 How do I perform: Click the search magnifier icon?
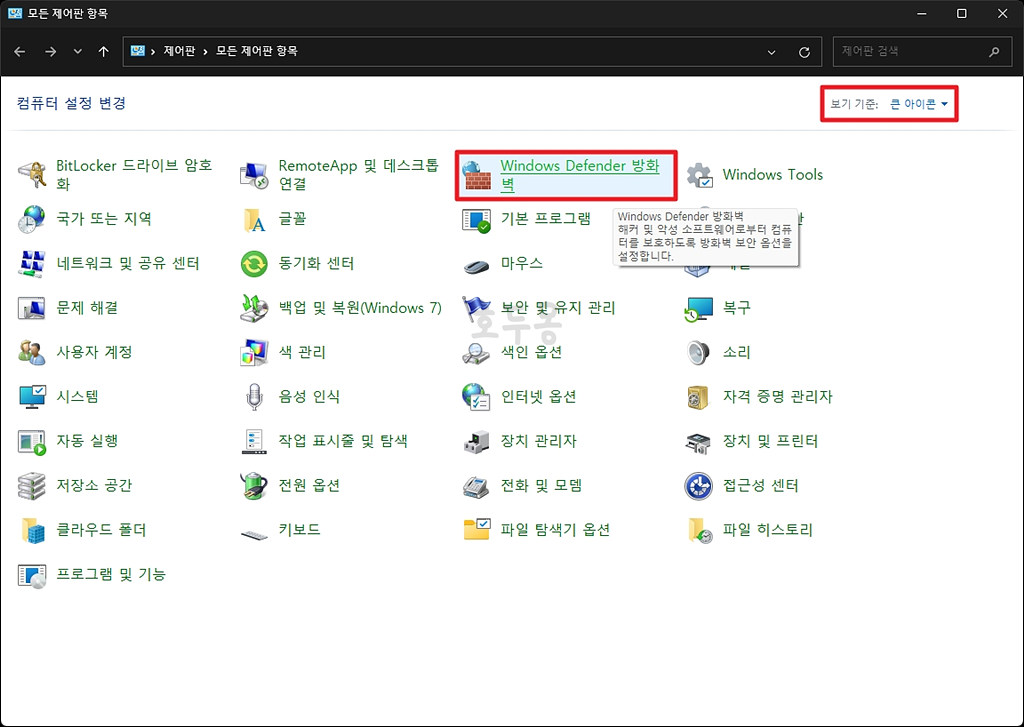click(x=994, y=52)
